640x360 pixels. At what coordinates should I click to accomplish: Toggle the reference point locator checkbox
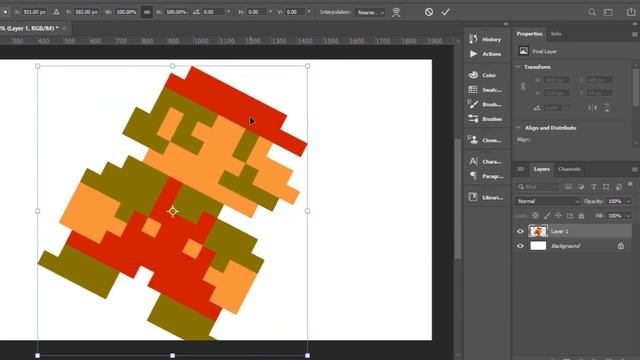(x=5, y=12)
